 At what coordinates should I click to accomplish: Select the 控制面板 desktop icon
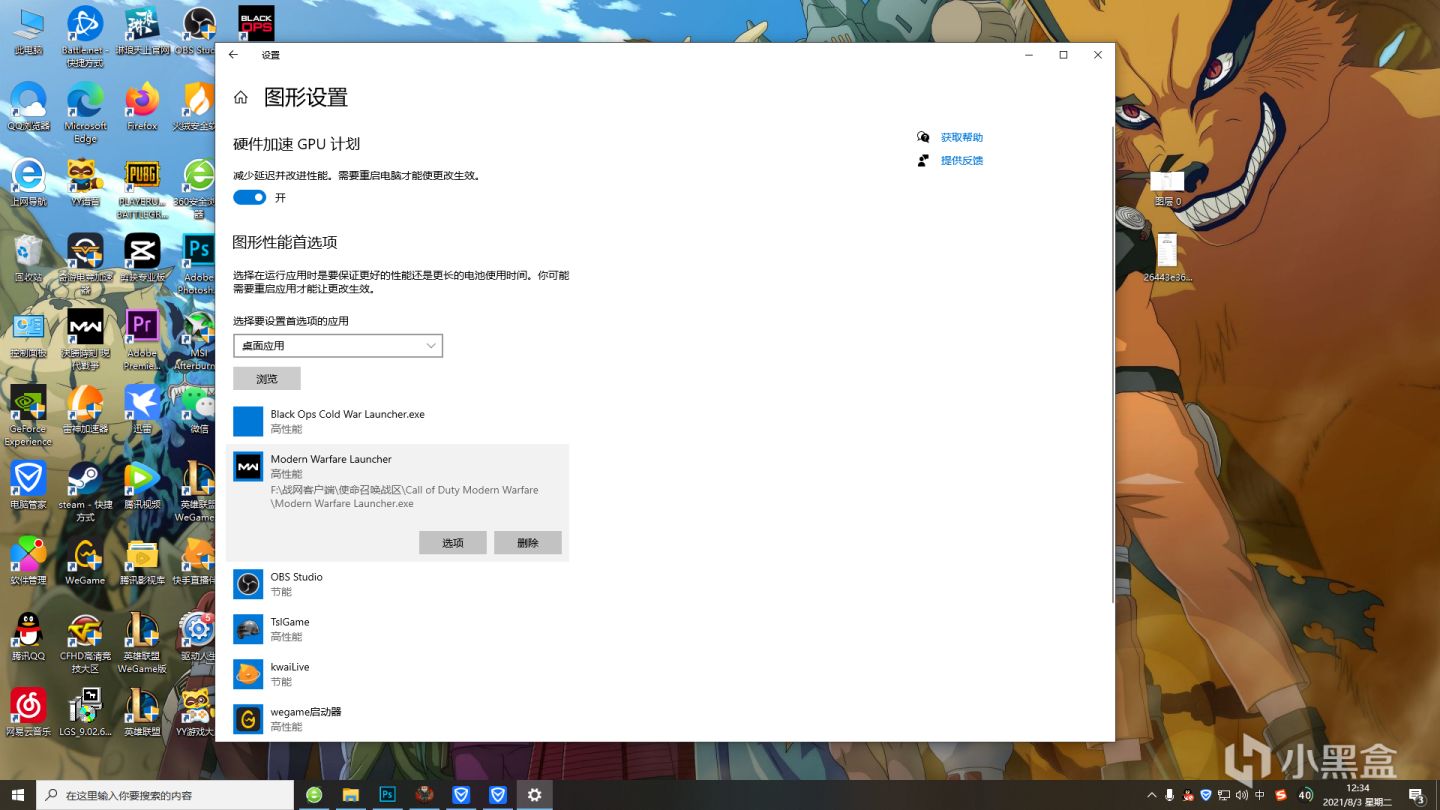28,335
